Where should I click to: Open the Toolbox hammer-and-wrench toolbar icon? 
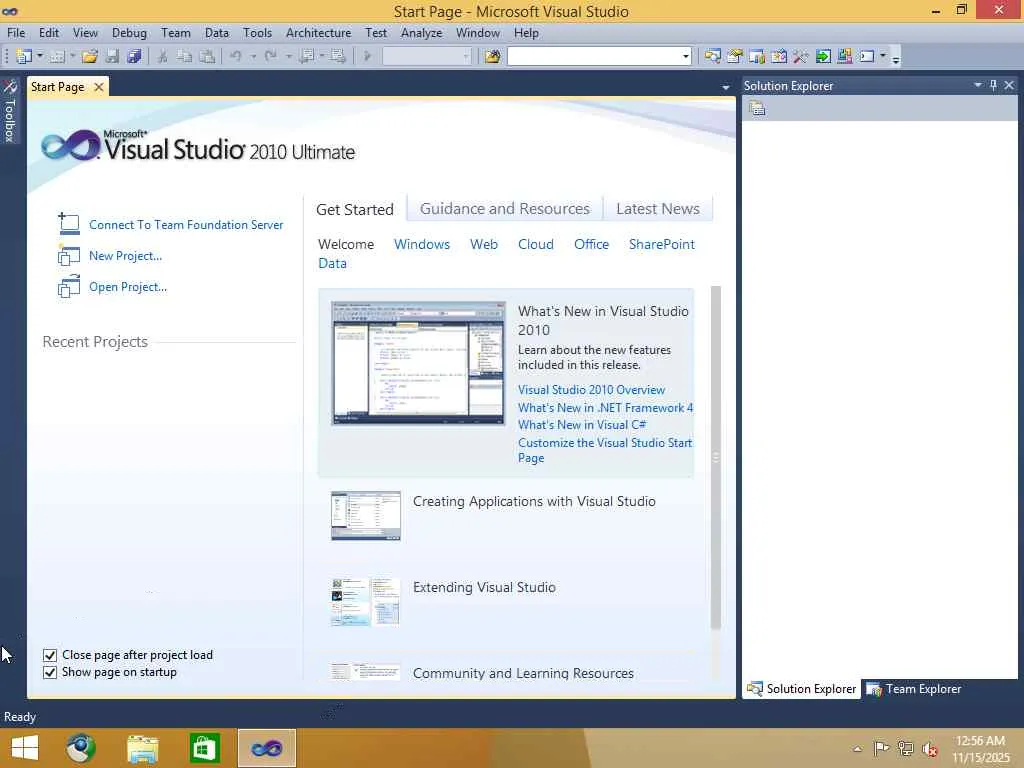click(x=801, y=56)
